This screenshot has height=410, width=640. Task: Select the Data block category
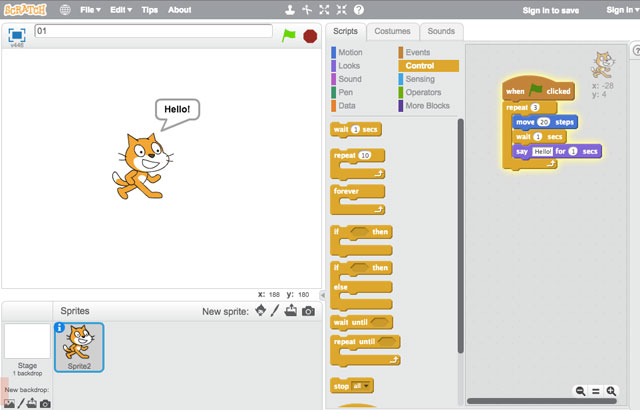343,106
